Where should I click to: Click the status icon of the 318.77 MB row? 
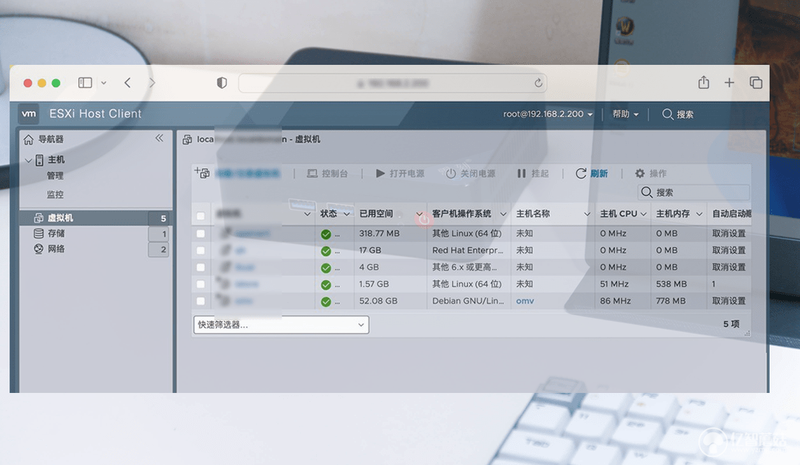(326, 235)
